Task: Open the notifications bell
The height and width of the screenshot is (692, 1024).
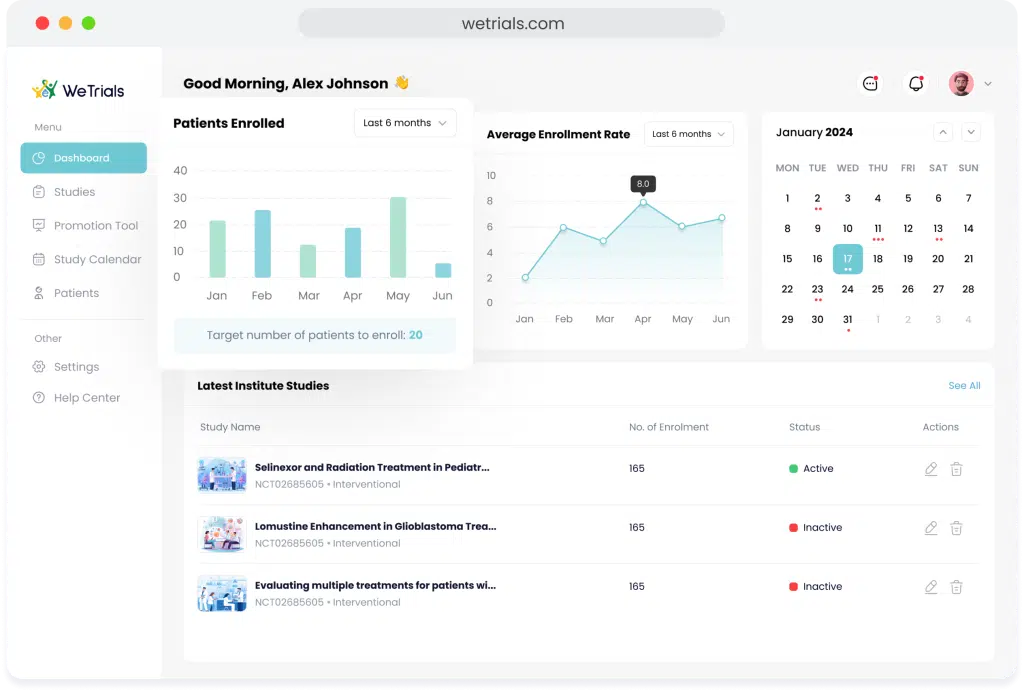Action: pyautogui.click(x=916, y=84)
